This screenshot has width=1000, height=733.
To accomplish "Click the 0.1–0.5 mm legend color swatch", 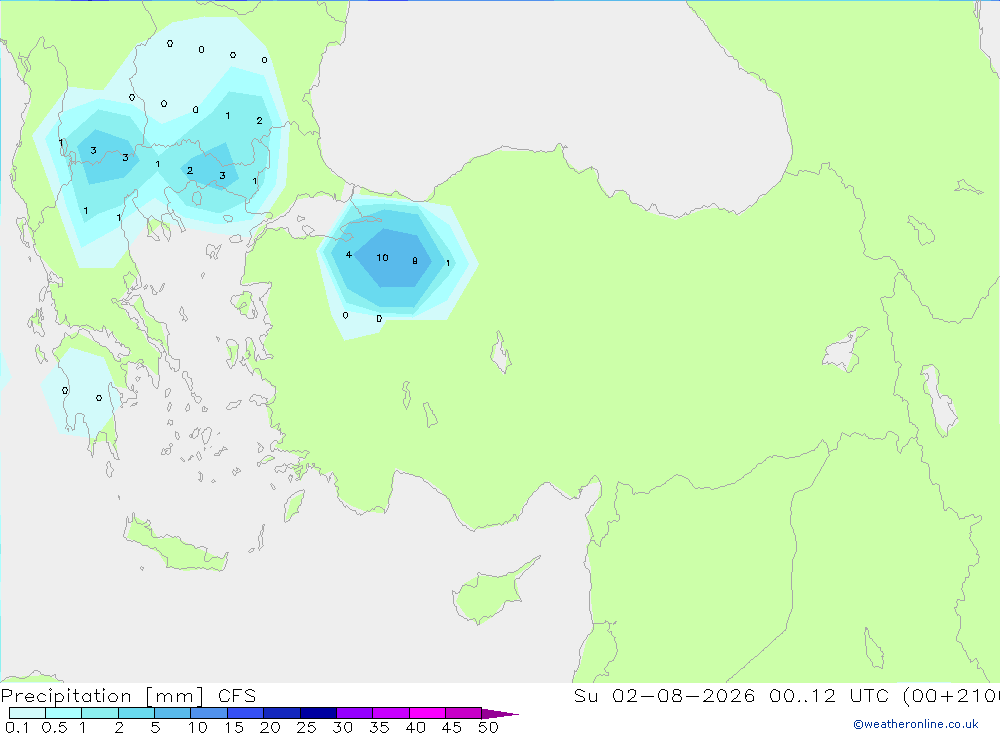I will pyautogui.click(x=27, y=713).
